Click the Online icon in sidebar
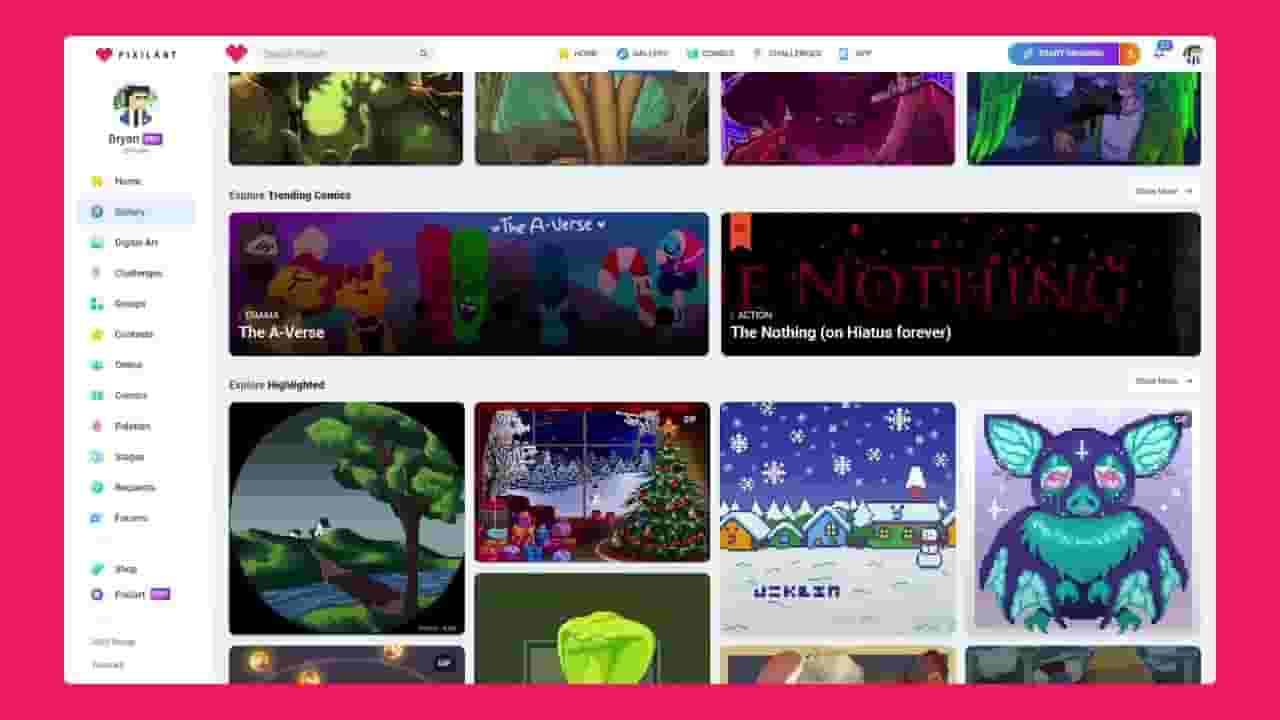The image size is (1280, 720). [97, 365]
